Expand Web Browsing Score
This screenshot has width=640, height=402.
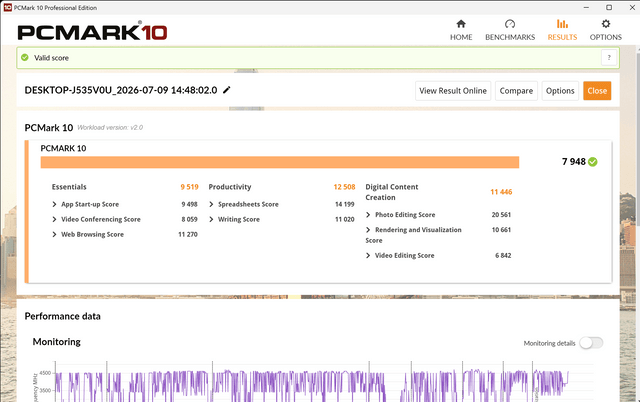pos(54,234)
